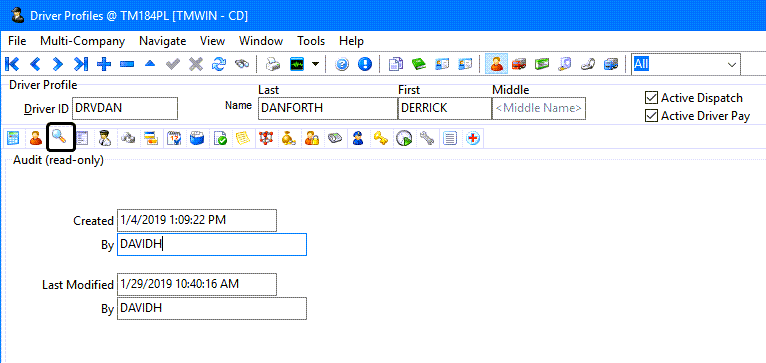Click the copy documents toolbar icon
The width and height of the screenshot is (766, 363).
396,64
